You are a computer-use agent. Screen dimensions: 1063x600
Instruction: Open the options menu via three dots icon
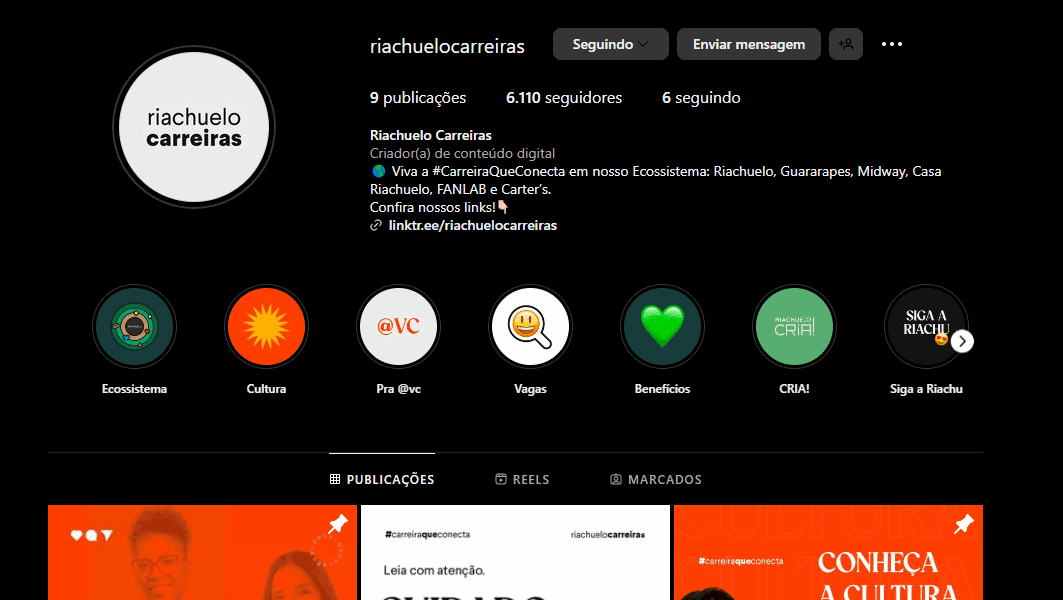point(891,44)
